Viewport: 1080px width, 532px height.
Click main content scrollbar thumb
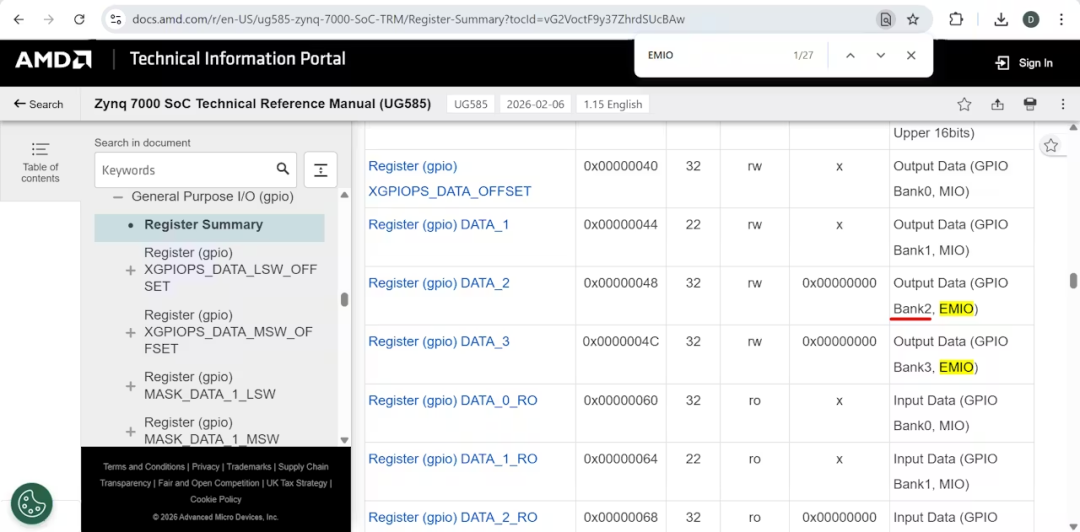coord(1072,280)
